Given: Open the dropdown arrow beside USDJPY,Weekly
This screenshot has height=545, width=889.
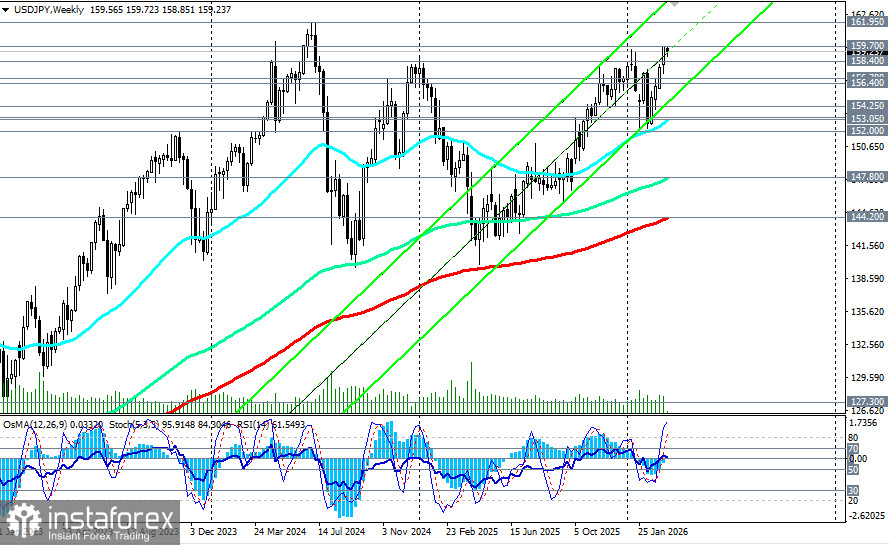Looking at the screenshot, I should (5, 10).
